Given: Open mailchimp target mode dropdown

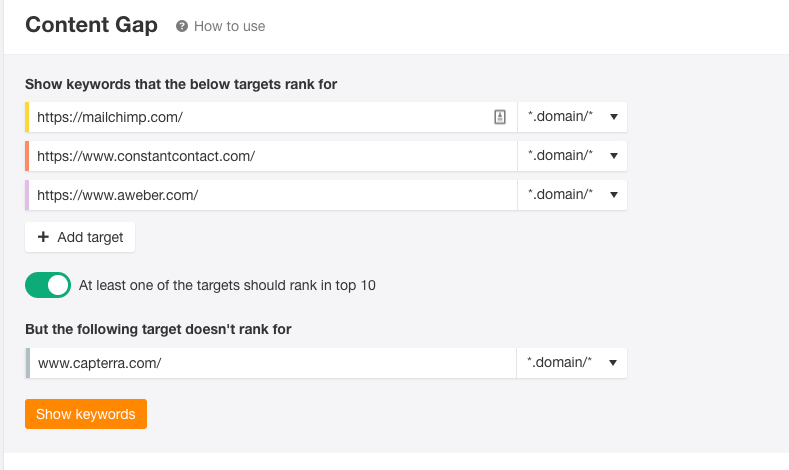Looking at the screenshot, I should click(573, 117).
